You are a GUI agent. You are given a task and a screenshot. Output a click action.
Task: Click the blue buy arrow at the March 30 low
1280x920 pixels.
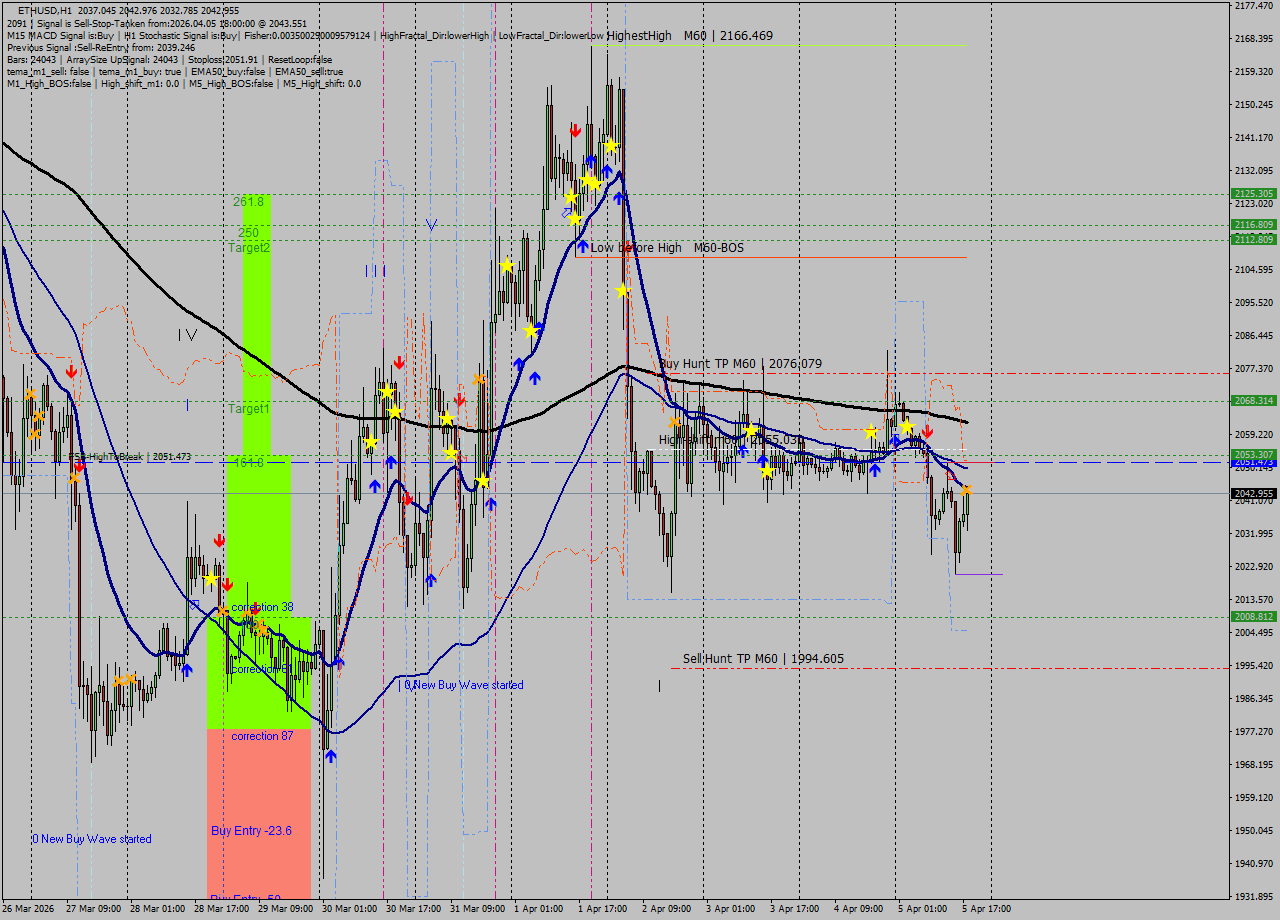pos(333,756)
